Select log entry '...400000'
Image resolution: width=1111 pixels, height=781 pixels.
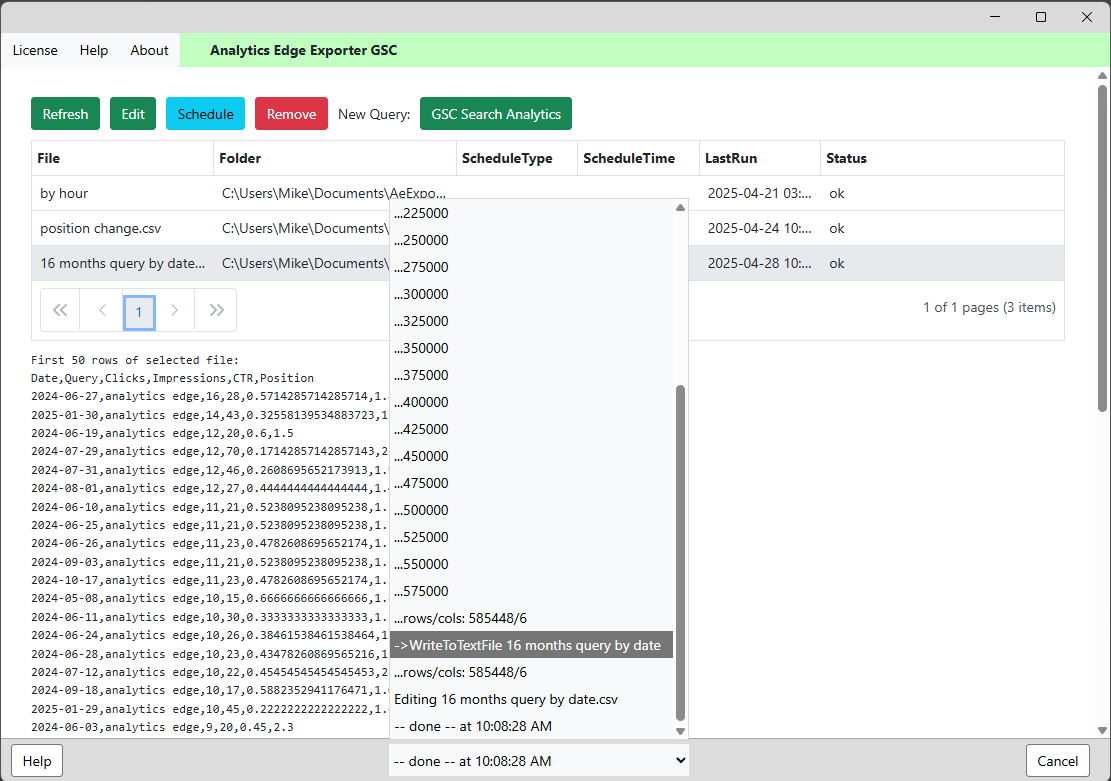[x=531, y=402]
